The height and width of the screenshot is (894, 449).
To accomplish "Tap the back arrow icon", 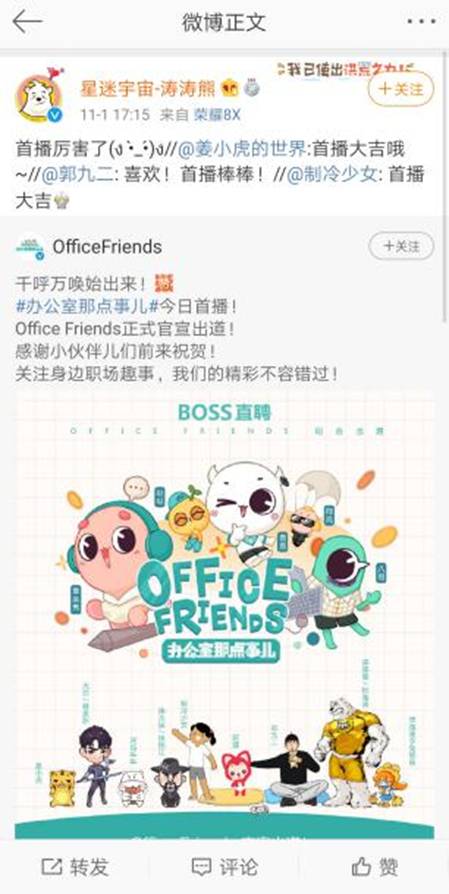I will coord(27,22).
